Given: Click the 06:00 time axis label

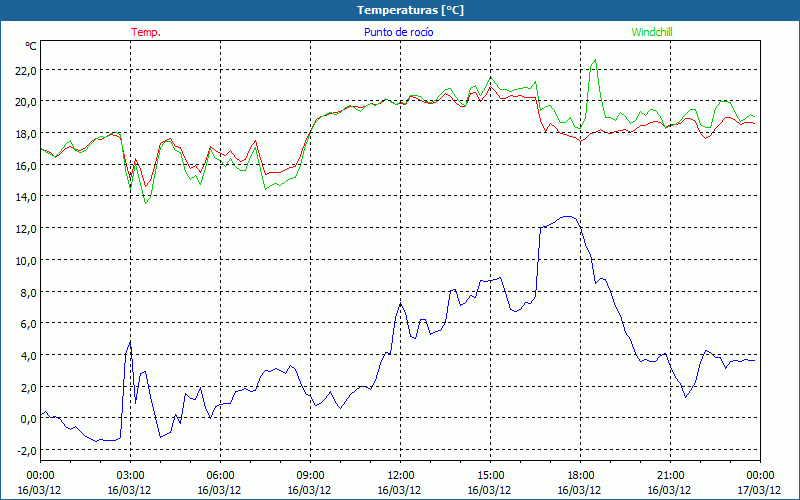Looking at the screenshot, I should pos(220,476).
